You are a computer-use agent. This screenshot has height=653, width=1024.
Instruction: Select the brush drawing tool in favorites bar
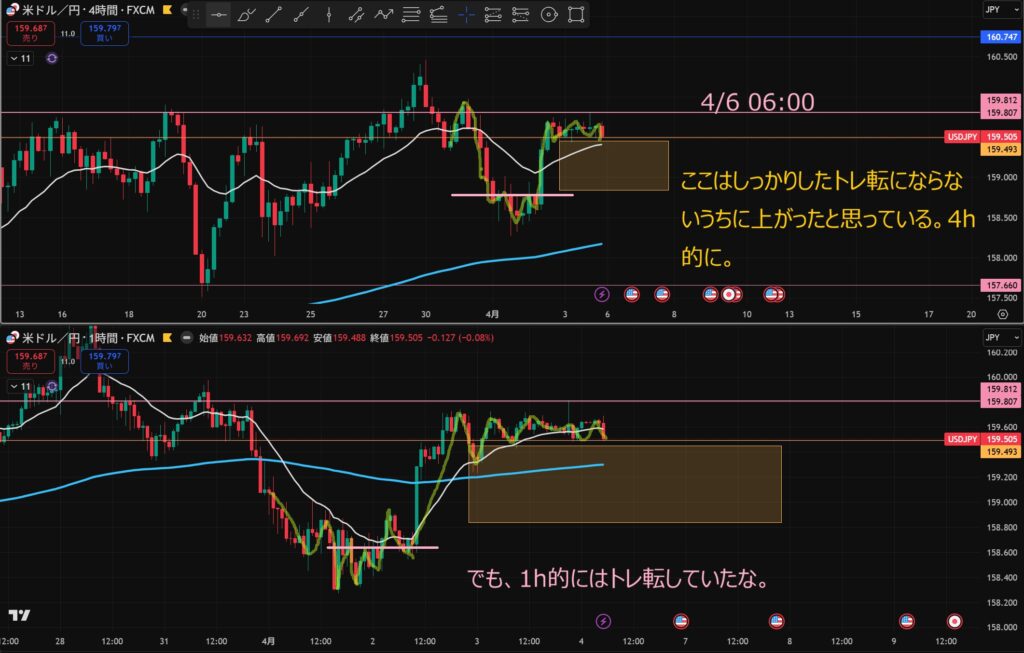(246, 15)
